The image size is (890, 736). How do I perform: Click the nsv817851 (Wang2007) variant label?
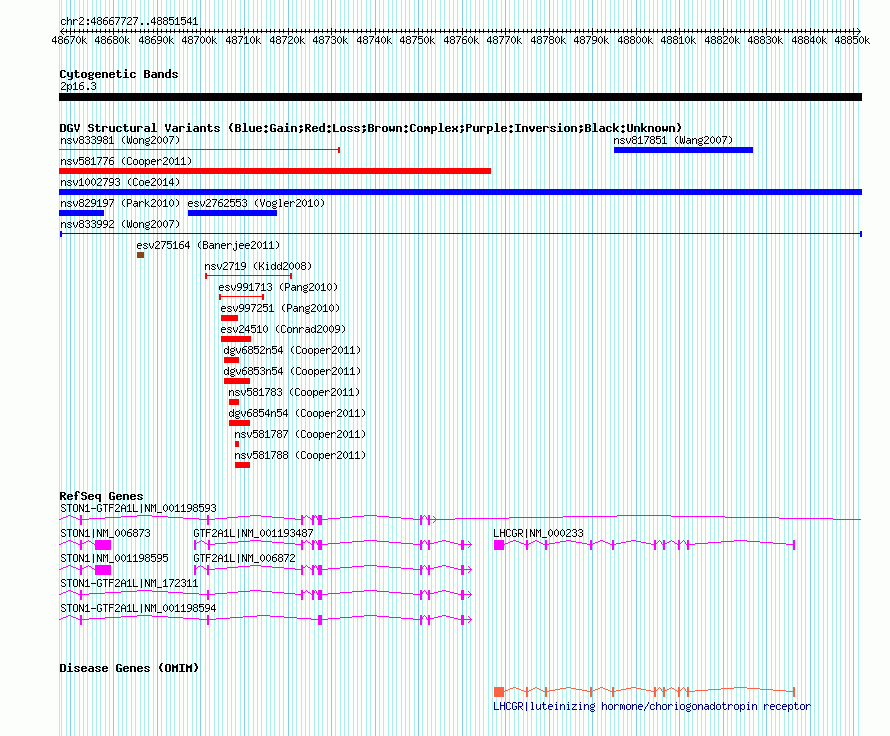click(673, 140)
